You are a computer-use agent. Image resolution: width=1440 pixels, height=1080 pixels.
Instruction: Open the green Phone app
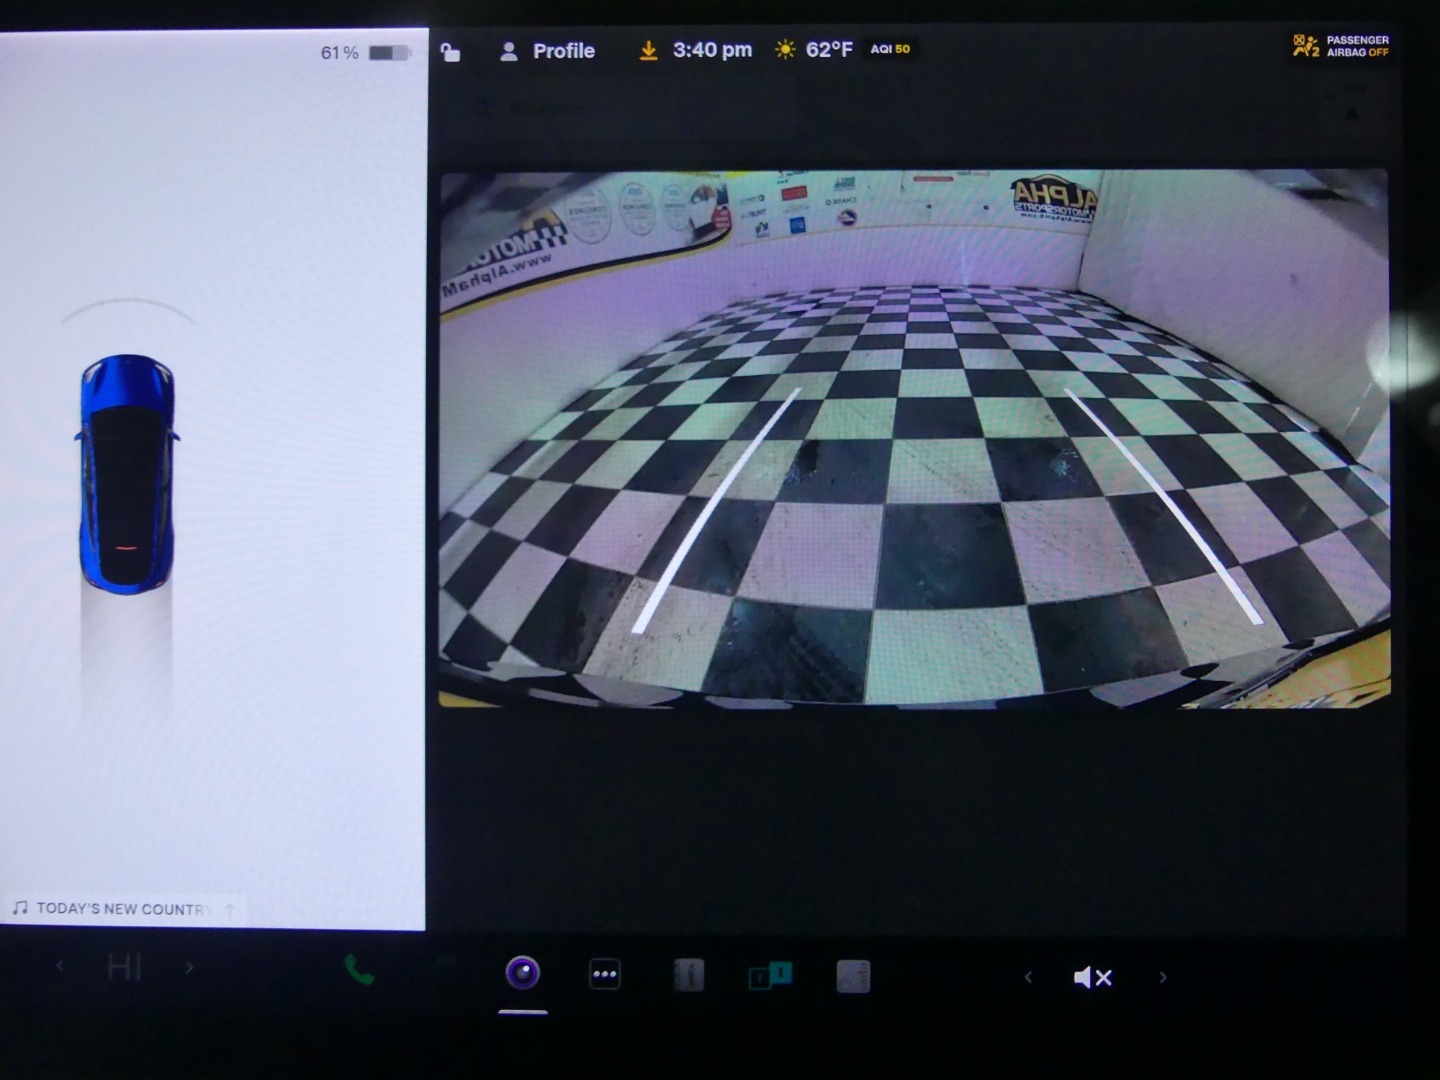tap(359, 969)
